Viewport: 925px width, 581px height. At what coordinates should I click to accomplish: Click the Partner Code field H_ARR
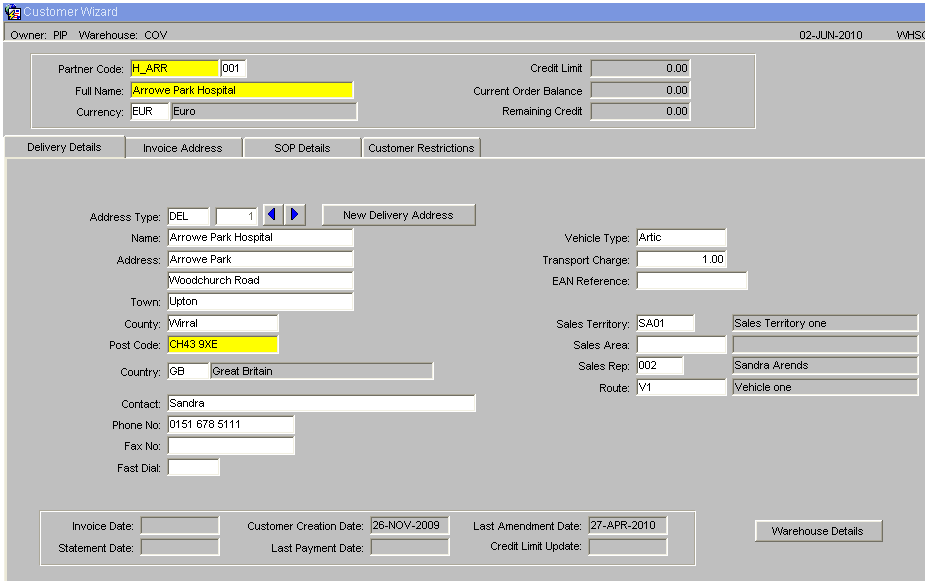175,68
